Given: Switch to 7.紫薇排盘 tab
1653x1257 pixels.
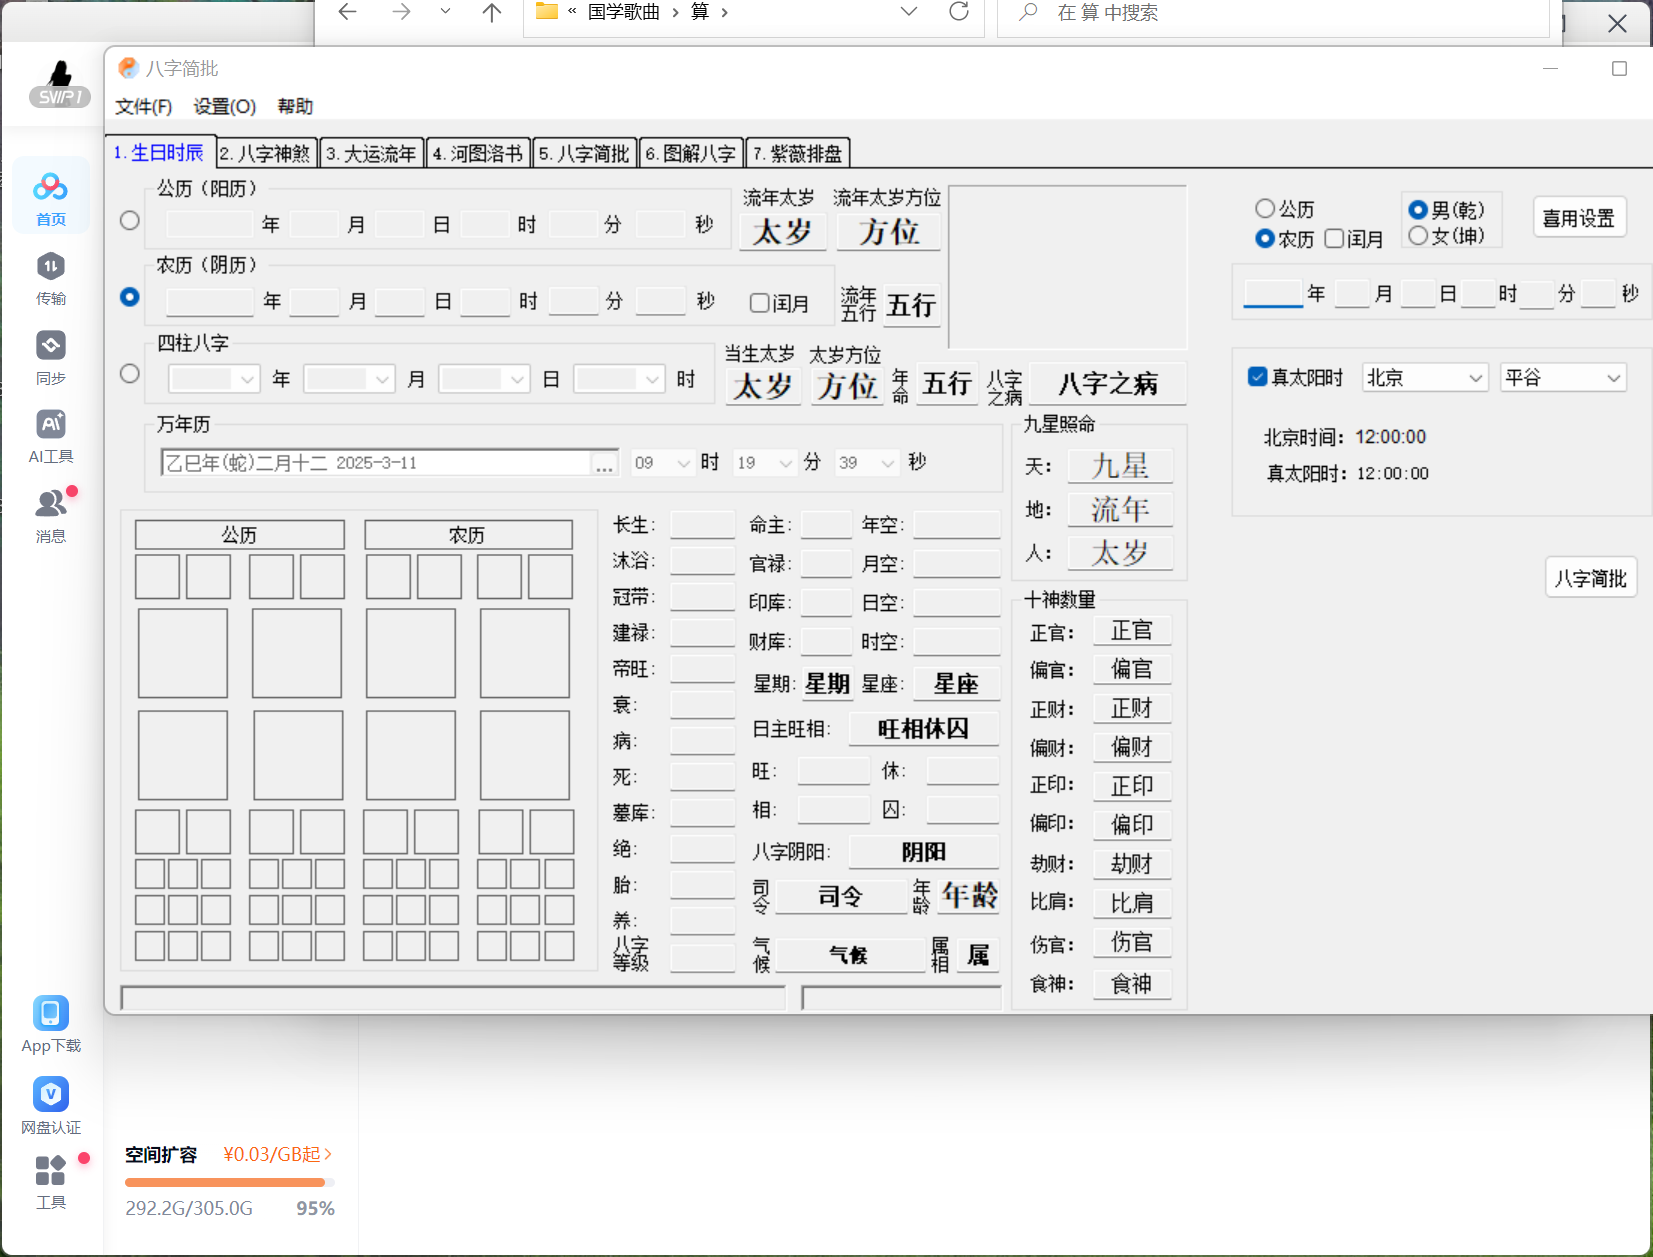Looking at the screenshot, I should [x=798, y=153].
